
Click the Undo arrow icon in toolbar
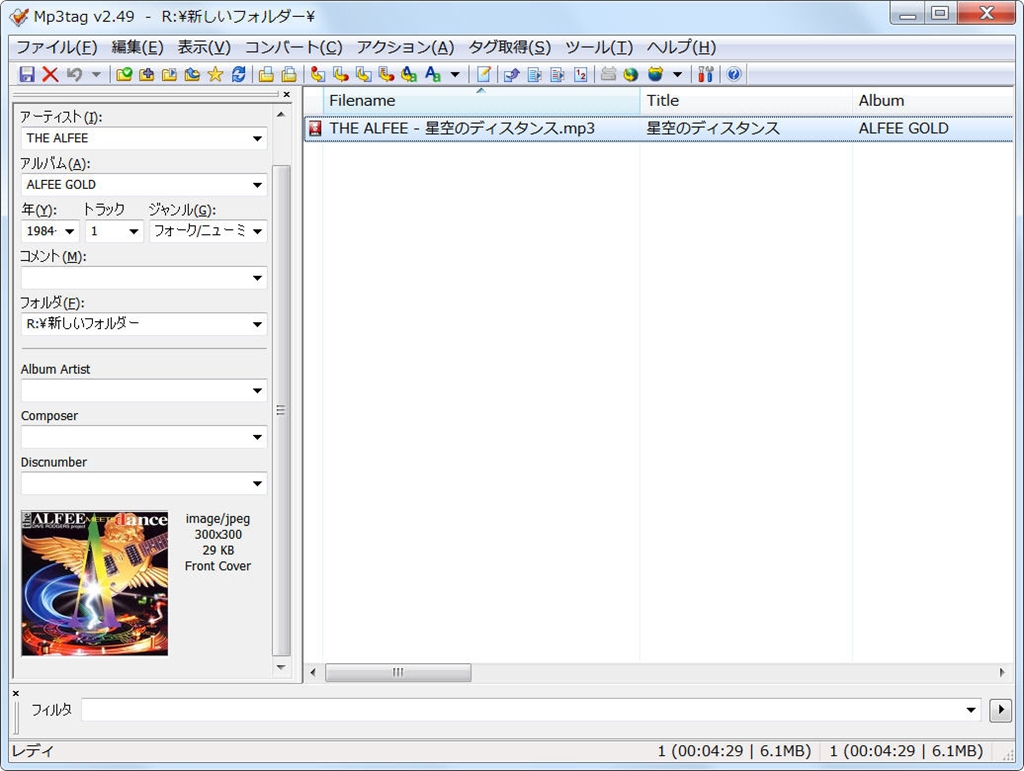coord(74,74)
